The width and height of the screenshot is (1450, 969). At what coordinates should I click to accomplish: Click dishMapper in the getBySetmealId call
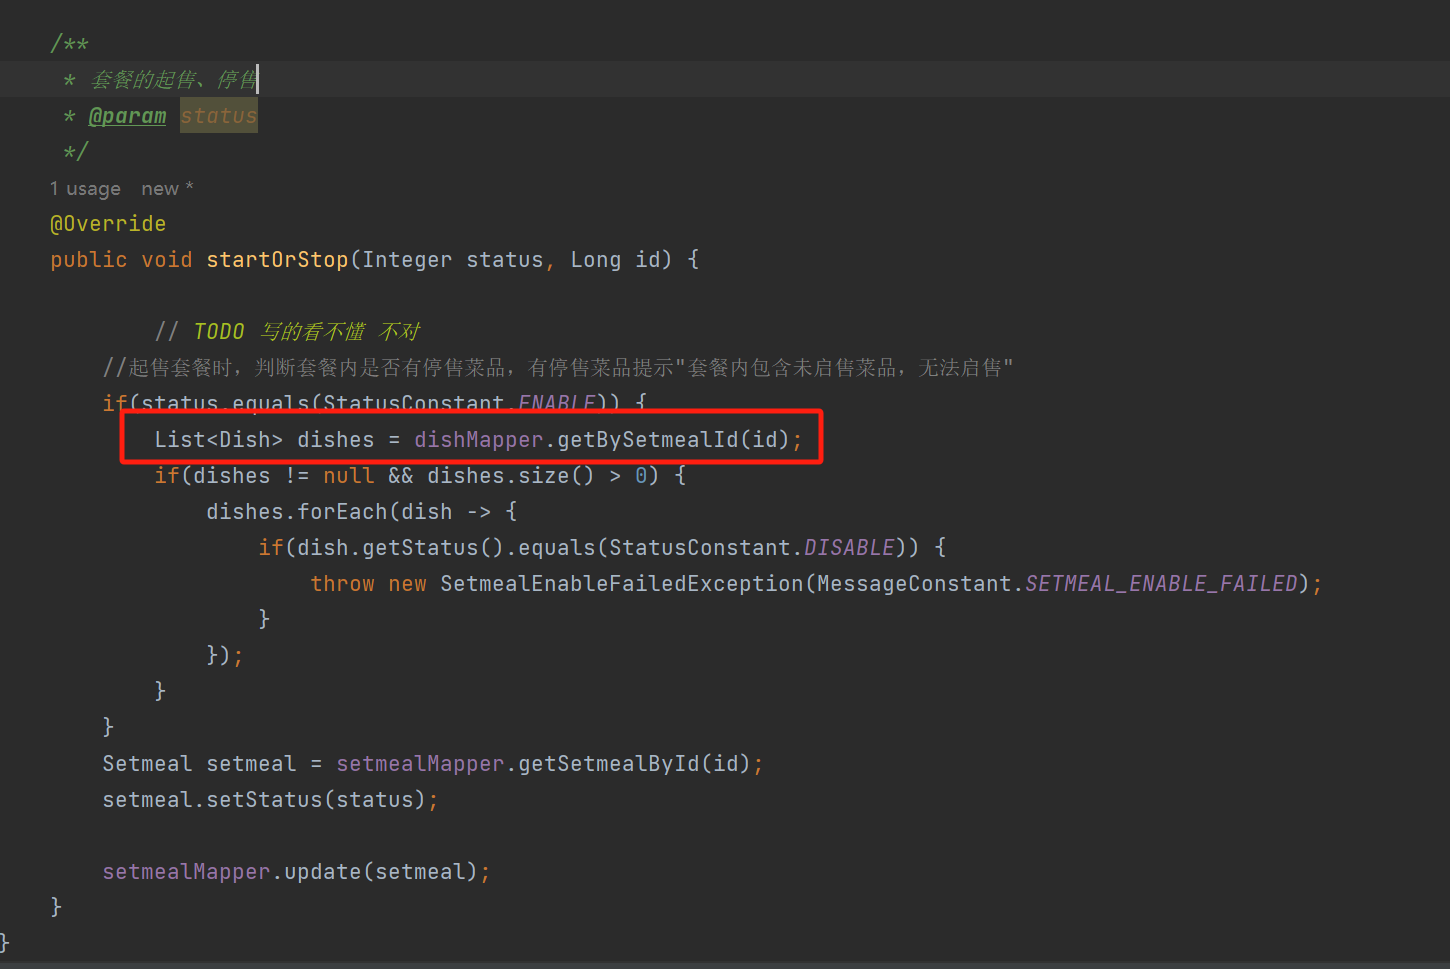point(478,440)
